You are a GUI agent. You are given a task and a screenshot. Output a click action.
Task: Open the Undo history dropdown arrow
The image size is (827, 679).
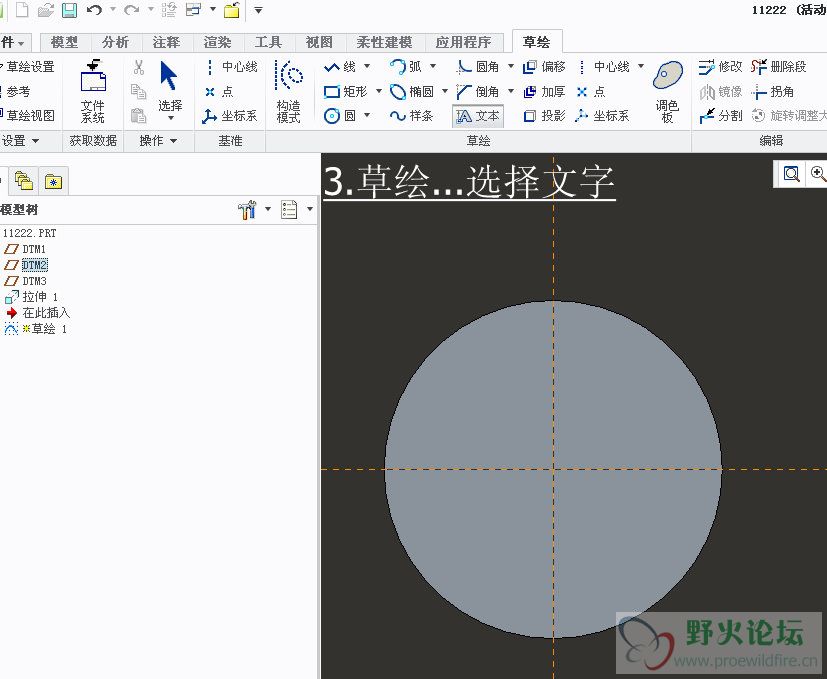pos(112,9)
